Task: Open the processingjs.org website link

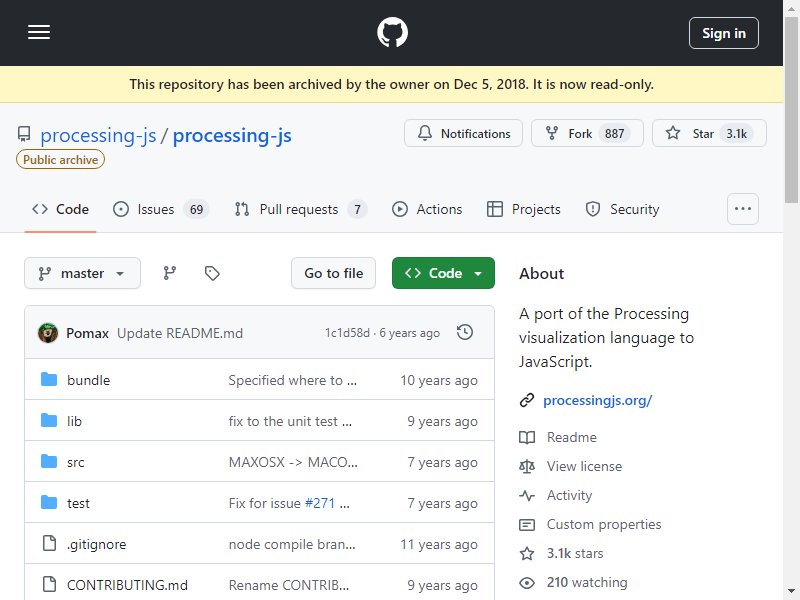Action: pos(597,400)
